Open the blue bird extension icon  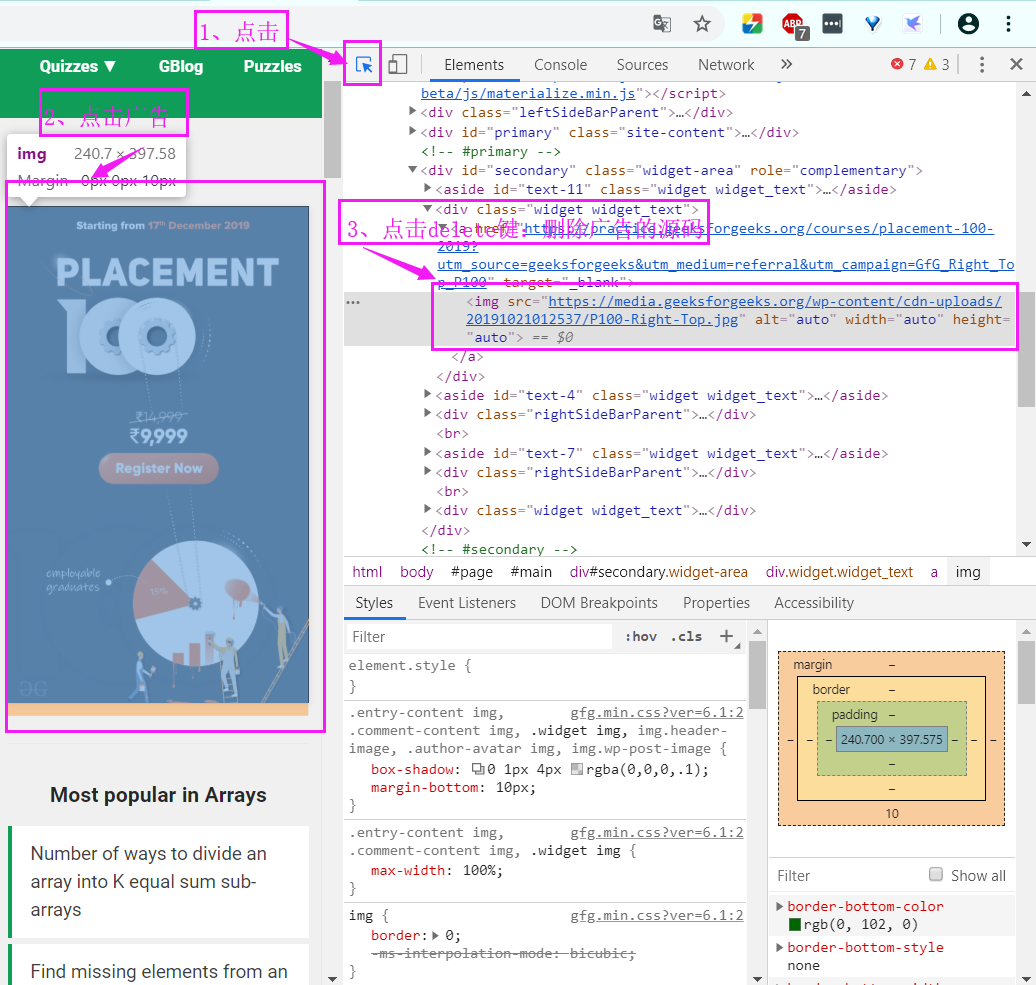pyautogui.click(x=912, y=24)
